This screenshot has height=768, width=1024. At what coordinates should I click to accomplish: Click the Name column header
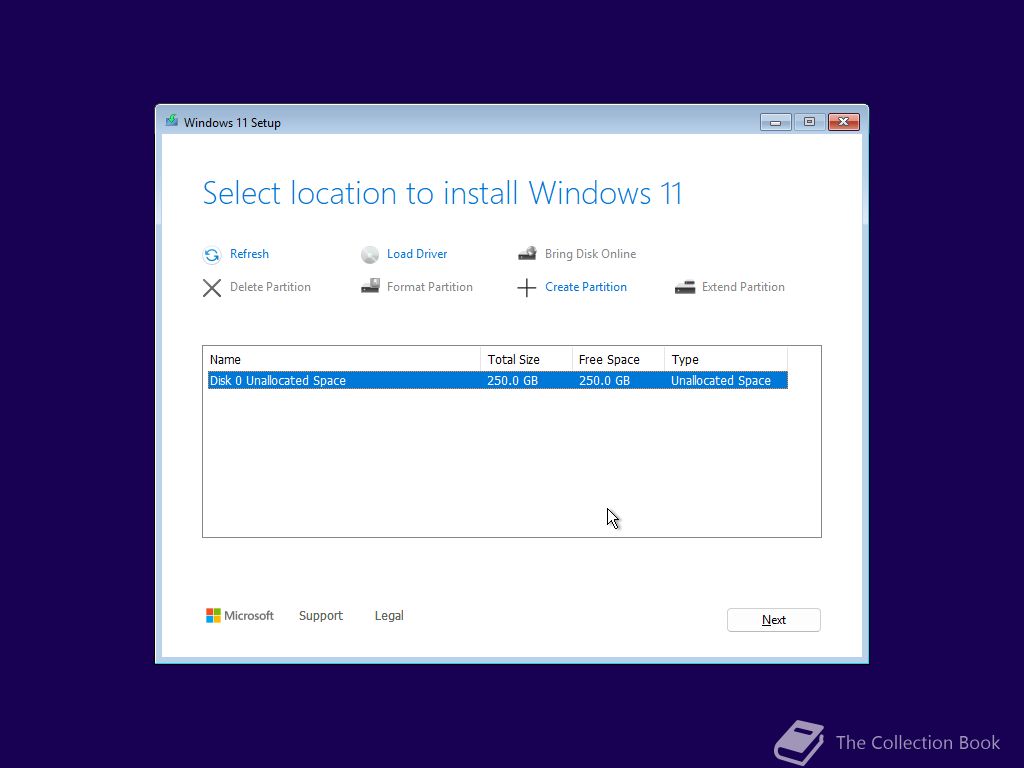point(344,359)
